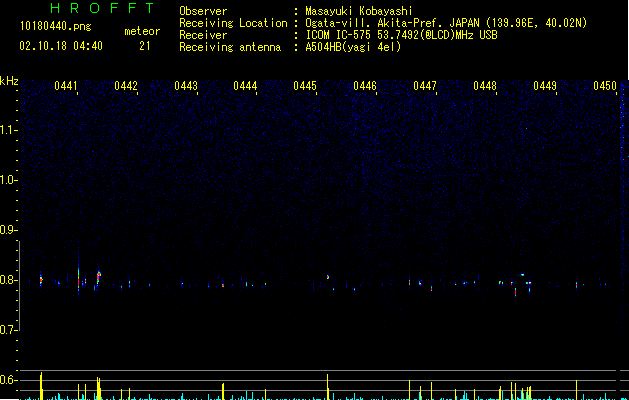Screen dimensions: 629x400
Task: Click the 0.9 kHz axis label
Action: pos(8,230)
